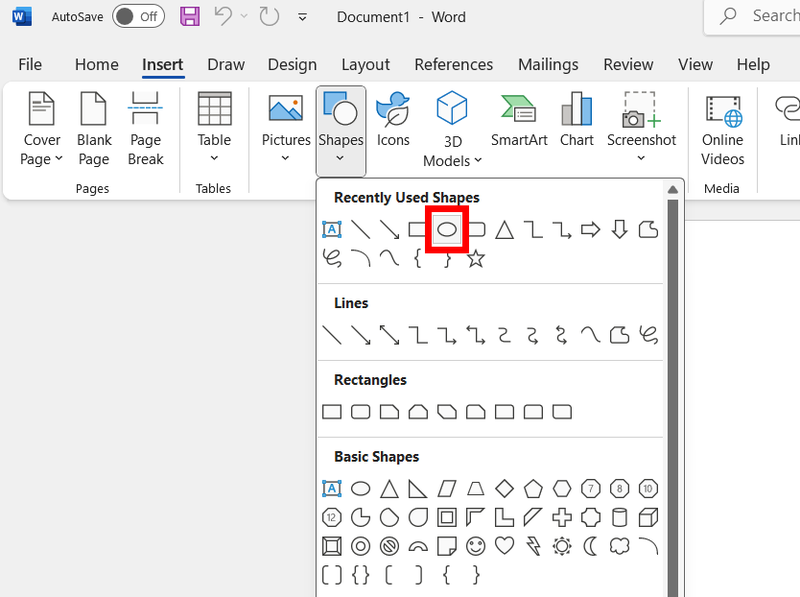This screenshot has width=800, height=597.
Task: Choose the Cross shape in Basic Shapes
Action: point(562,517)
